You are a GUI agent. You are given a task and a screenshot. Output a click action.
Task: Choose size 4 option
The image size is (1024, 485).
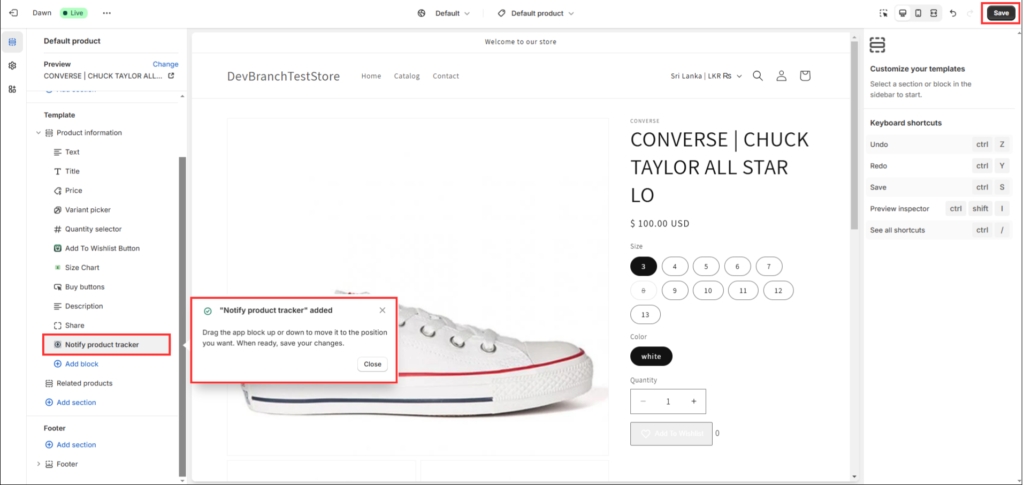(x=675, y=266)
